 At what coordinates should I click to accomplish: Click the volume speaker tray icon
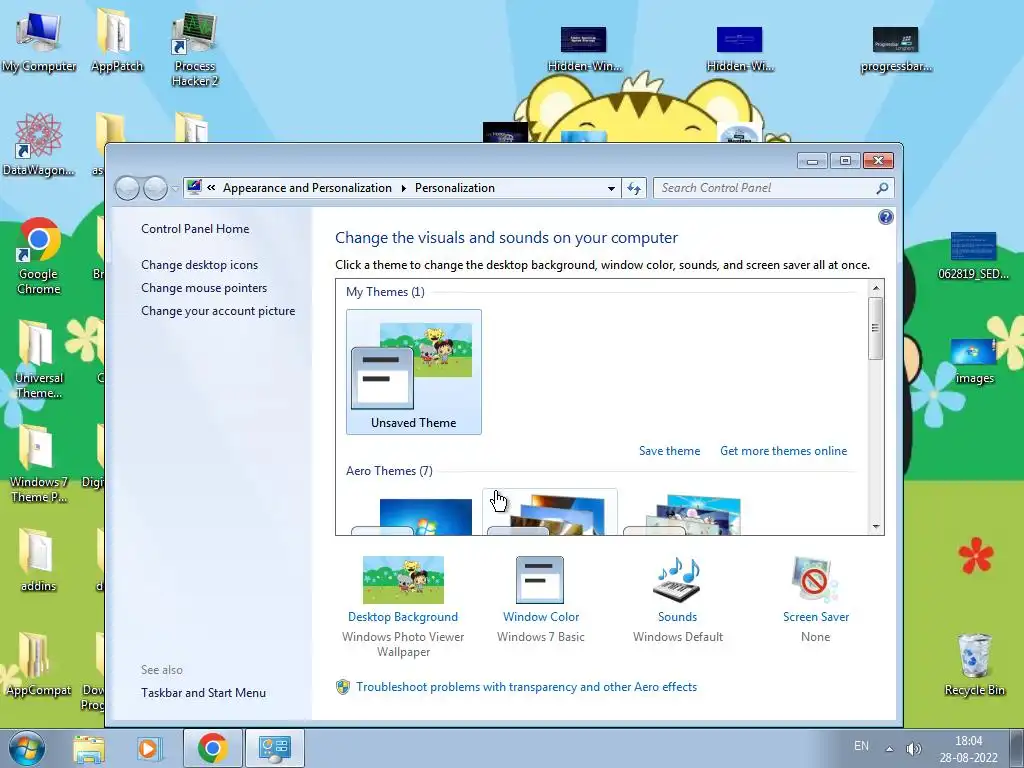click(x=914, y=748)
